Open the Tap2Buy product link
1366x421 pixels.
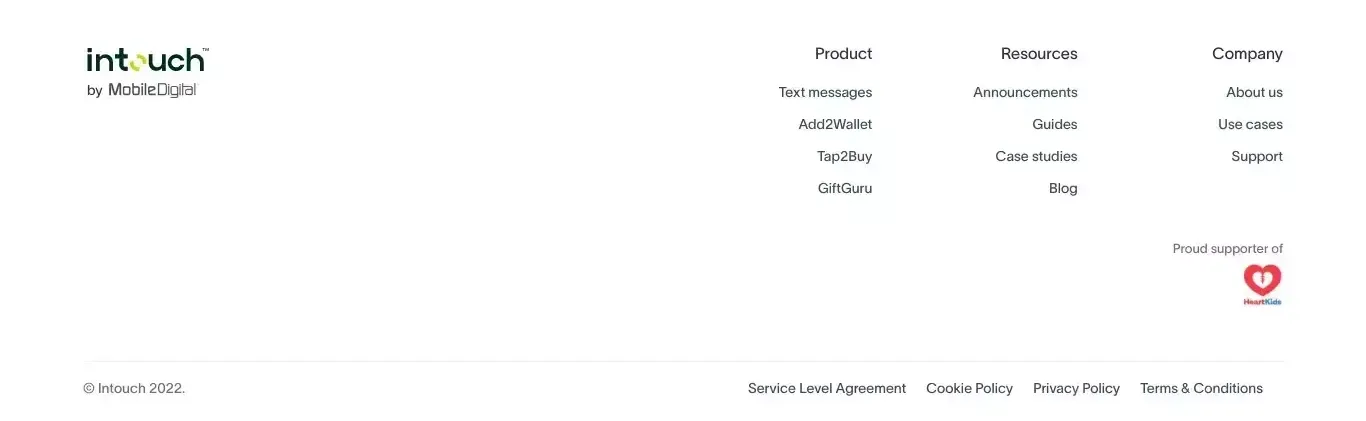844,156
